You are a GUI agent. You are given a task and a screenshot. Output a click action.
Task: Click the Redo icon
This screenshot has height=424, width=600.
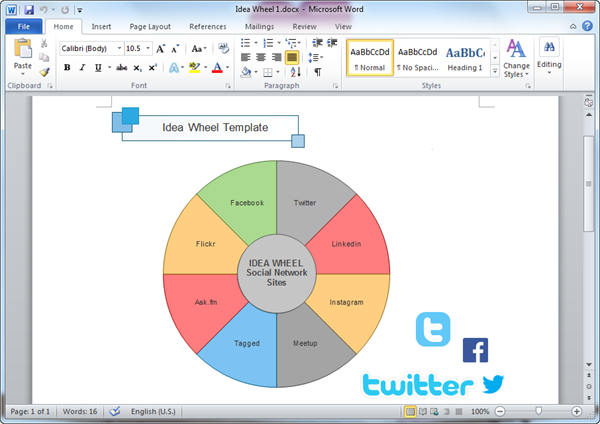[65, 10]
